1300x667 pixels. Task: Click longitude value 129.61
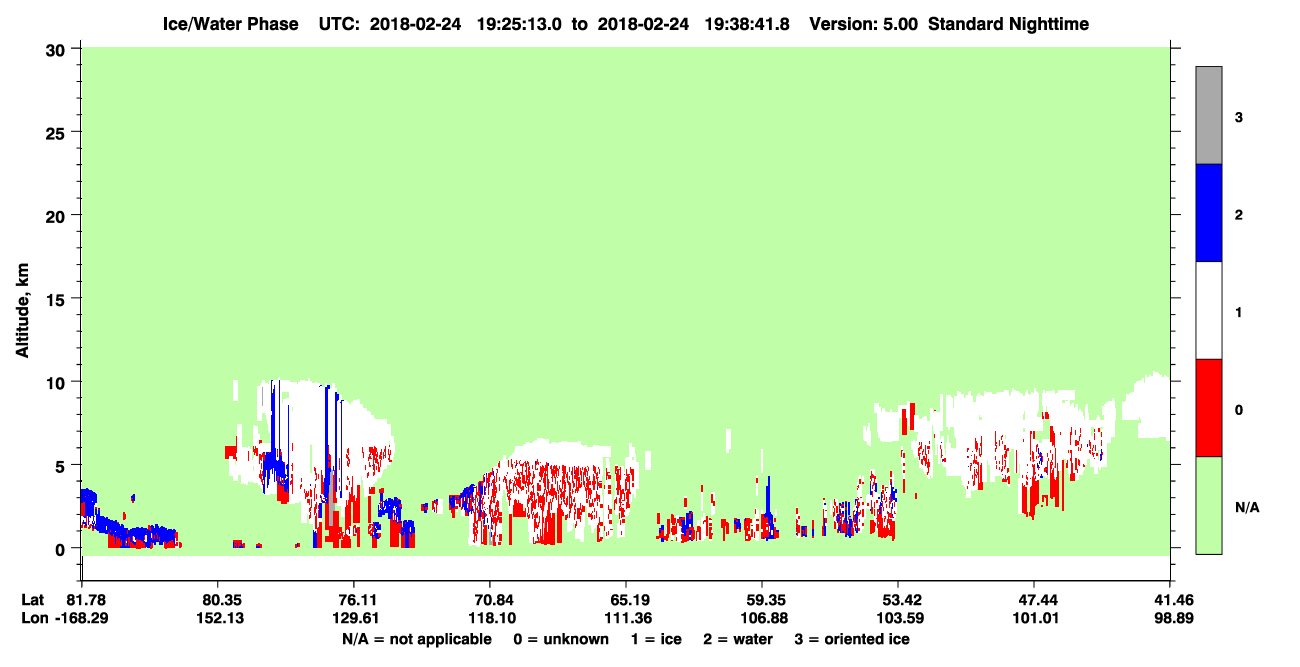[x=354, y=619]
